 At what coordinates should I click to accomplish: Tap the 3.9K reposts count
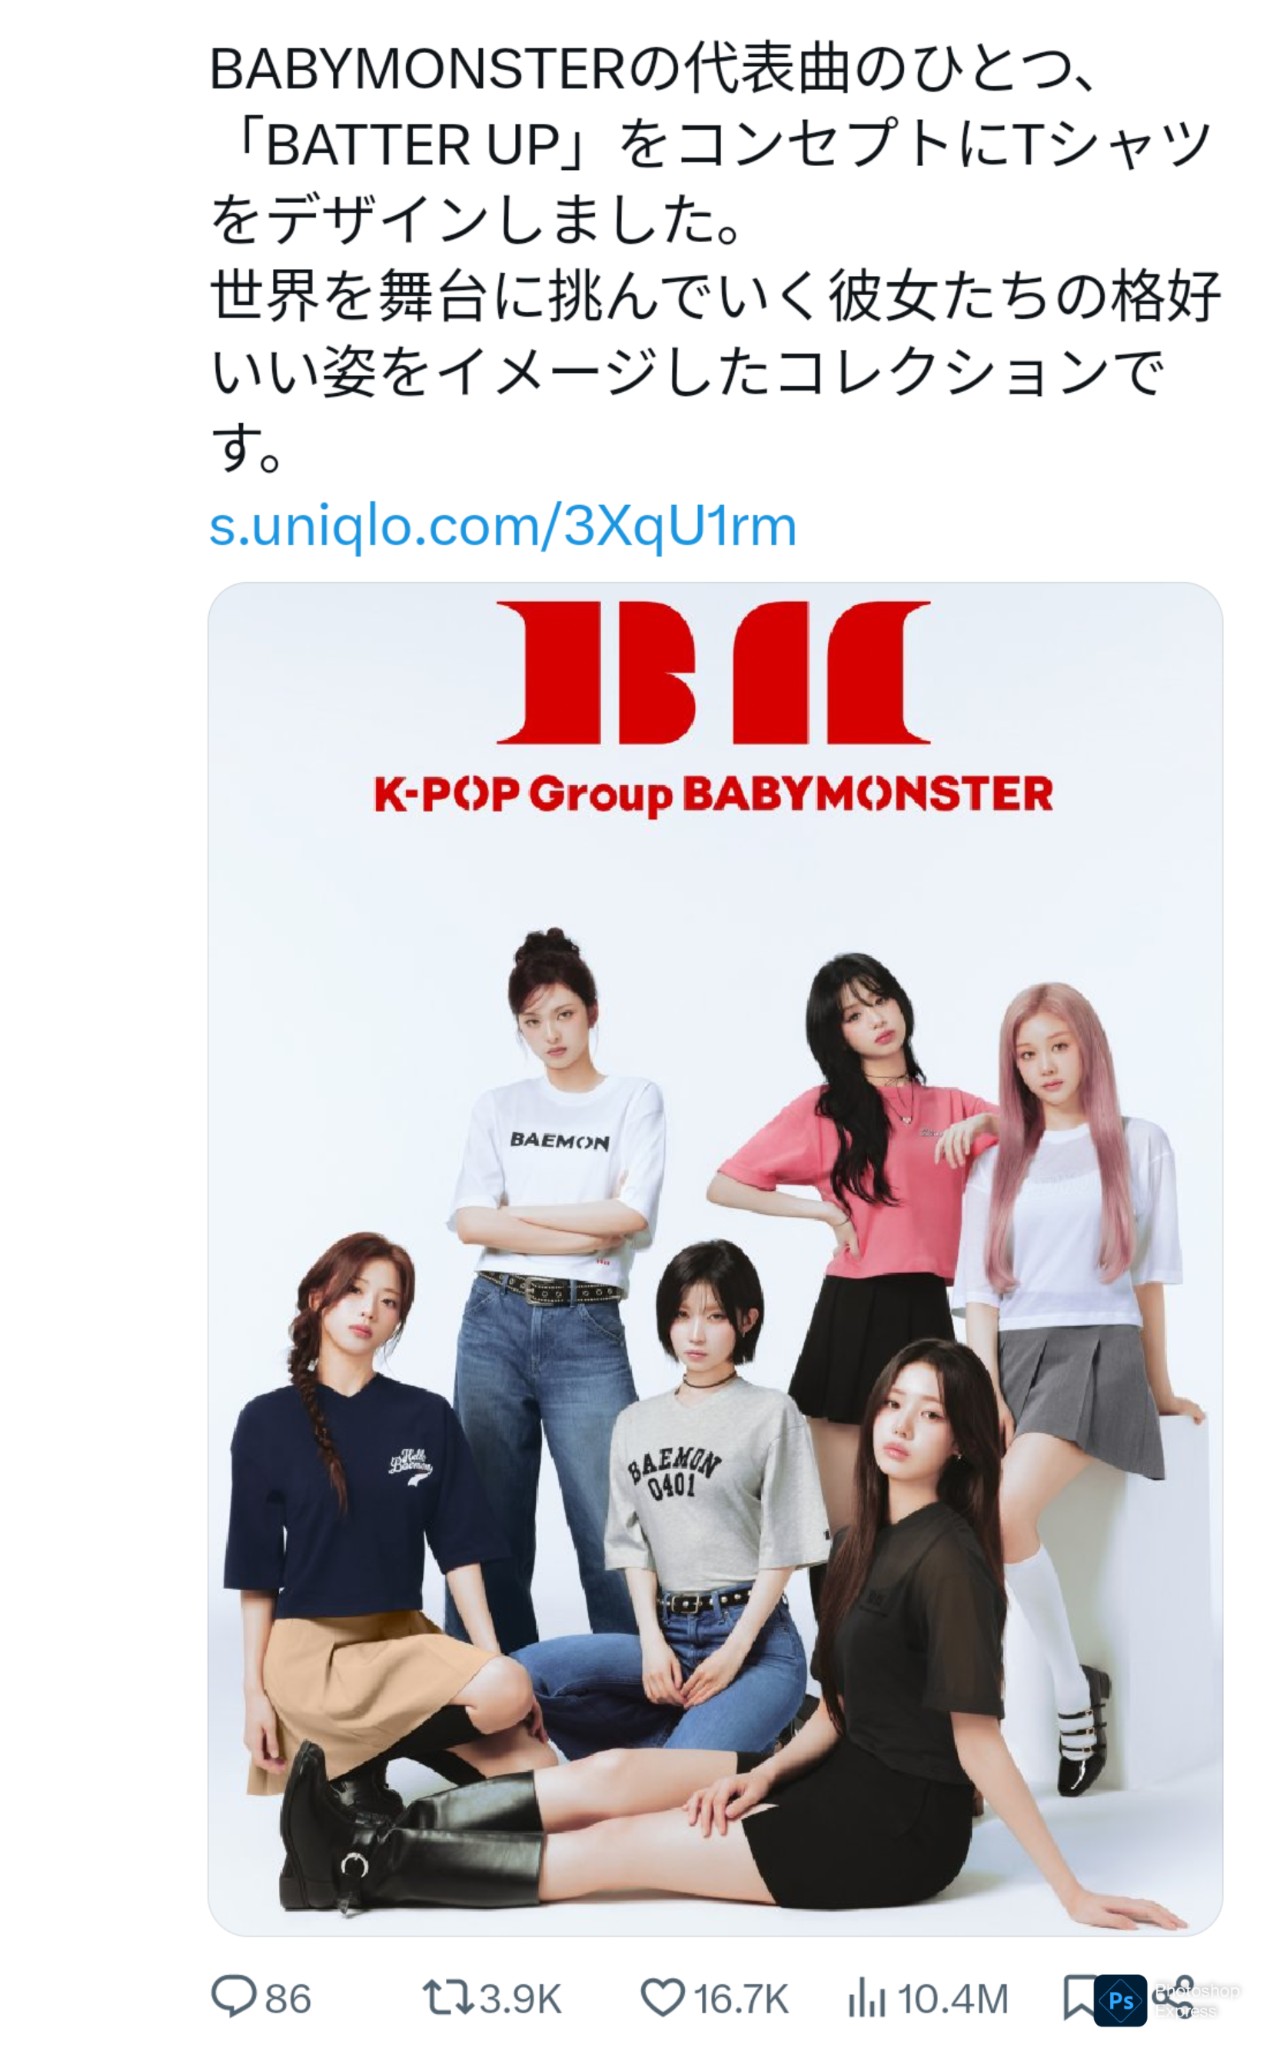(520, 1999)
